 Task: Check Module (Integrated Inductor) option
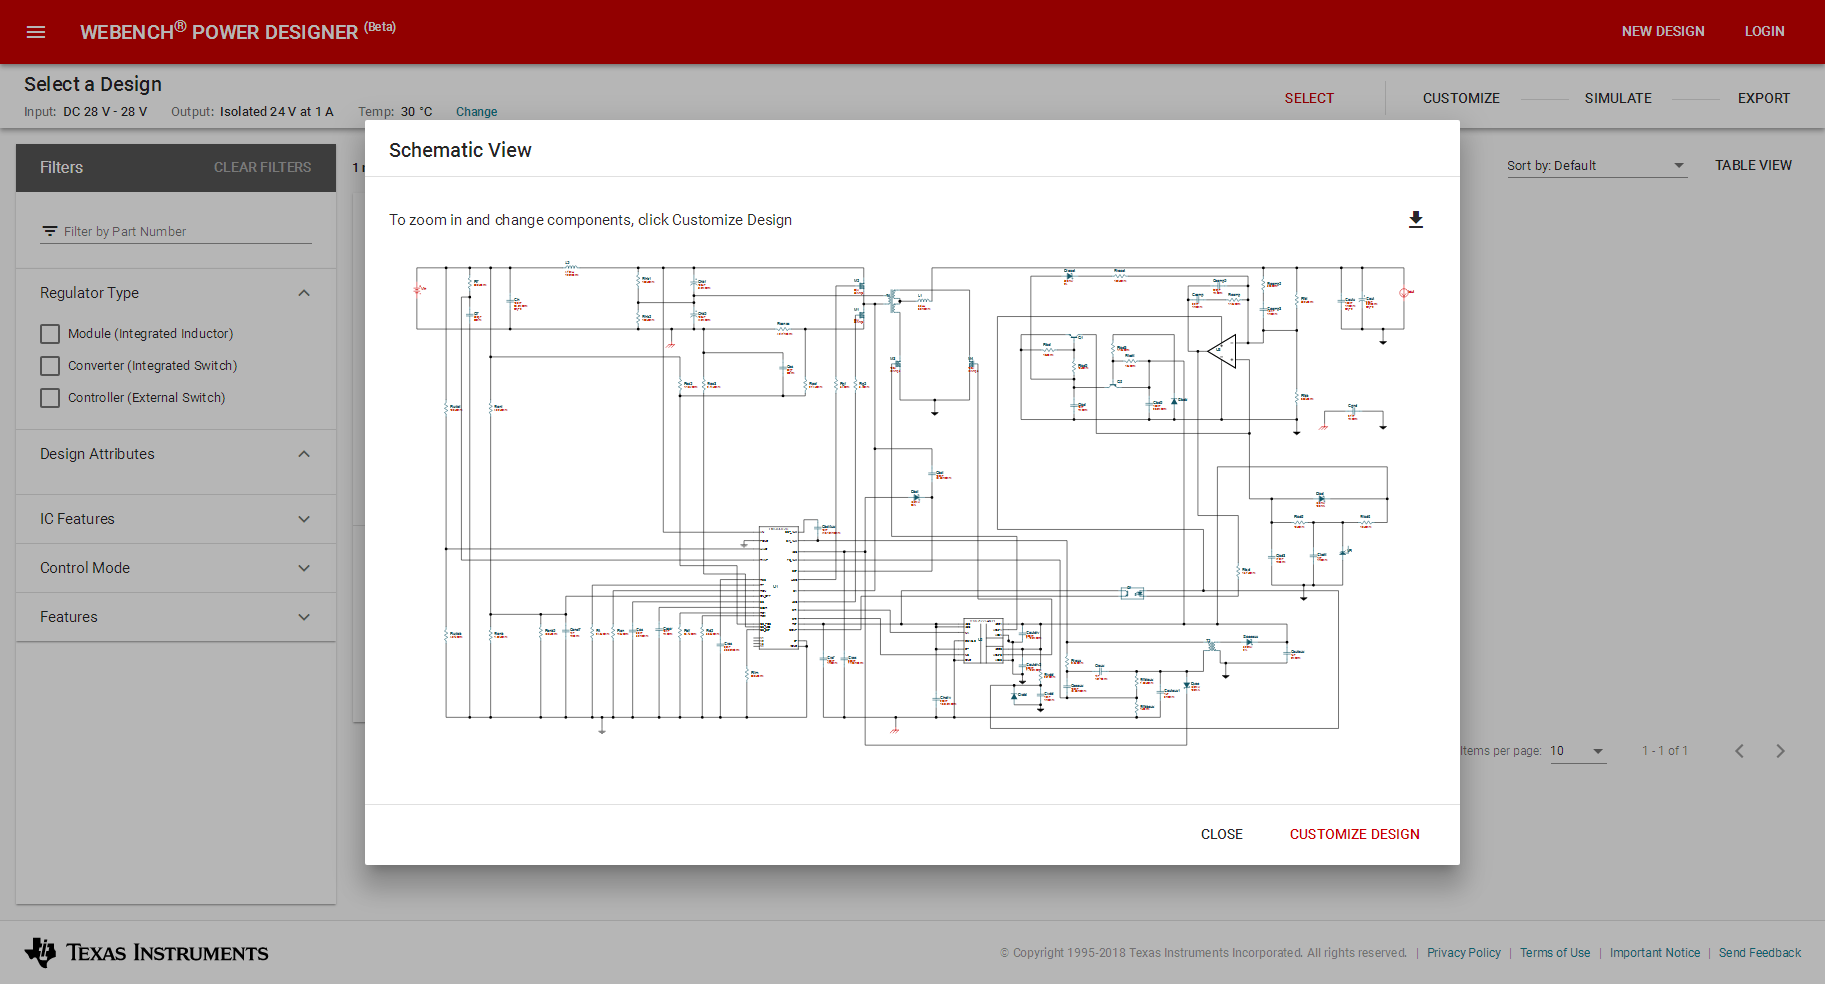(50, 334)
